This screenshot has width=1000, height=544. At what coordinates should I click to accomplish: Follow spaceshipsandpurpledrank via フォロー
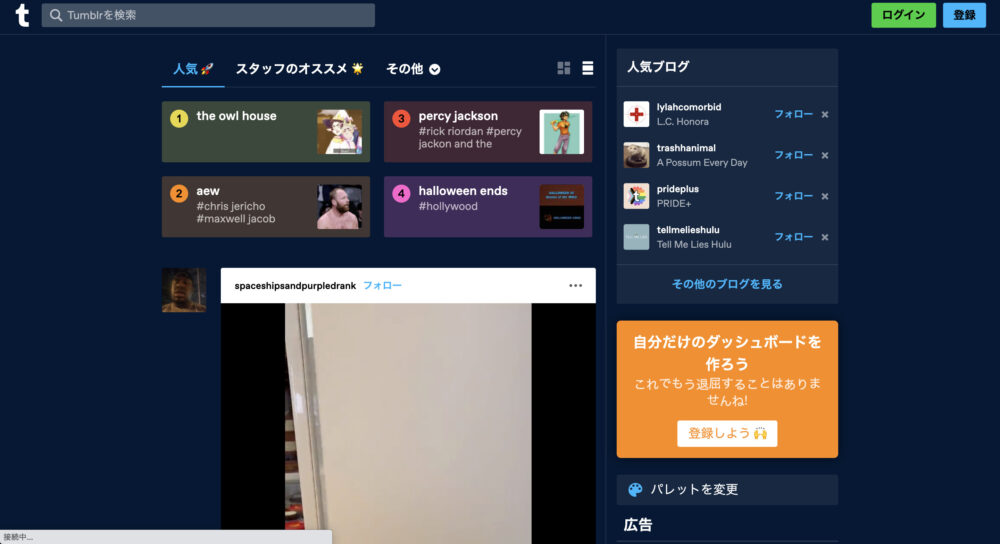click(x=382, y=286)
